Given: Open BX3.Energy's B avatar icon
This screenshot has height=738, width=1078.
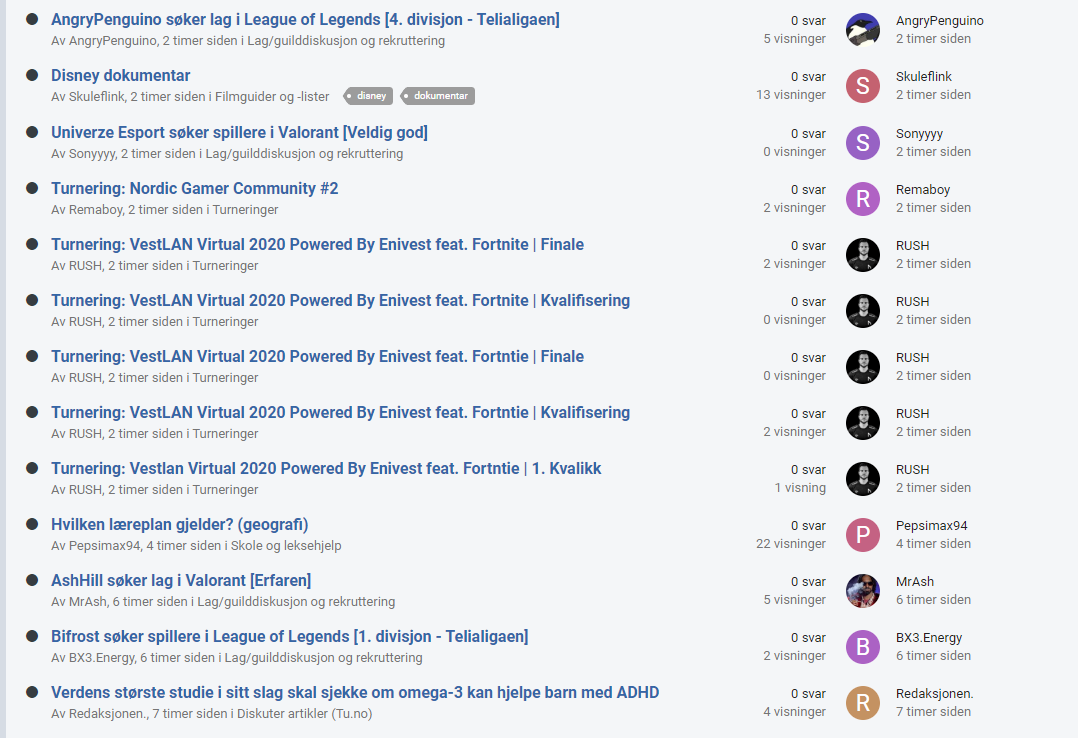Looking at the screenshot, I should click(863, 647).
